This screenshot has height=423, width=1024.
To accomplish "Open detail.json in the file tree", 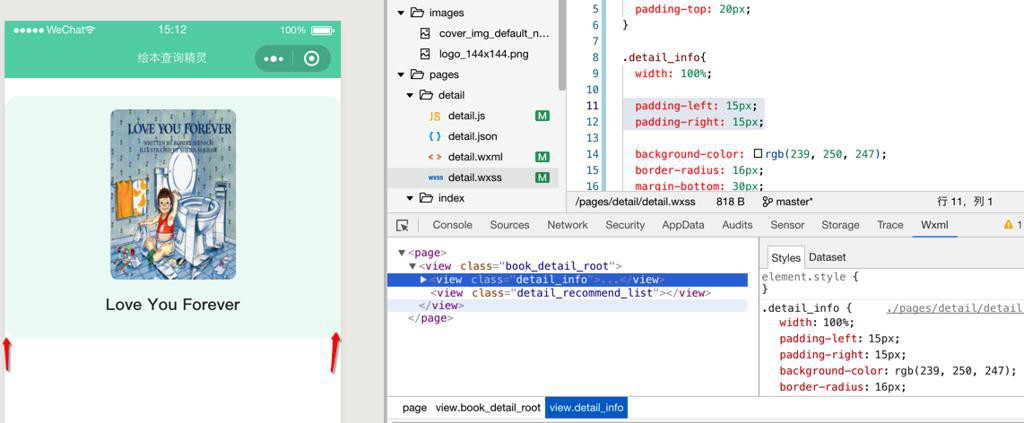I will point(473,136).
